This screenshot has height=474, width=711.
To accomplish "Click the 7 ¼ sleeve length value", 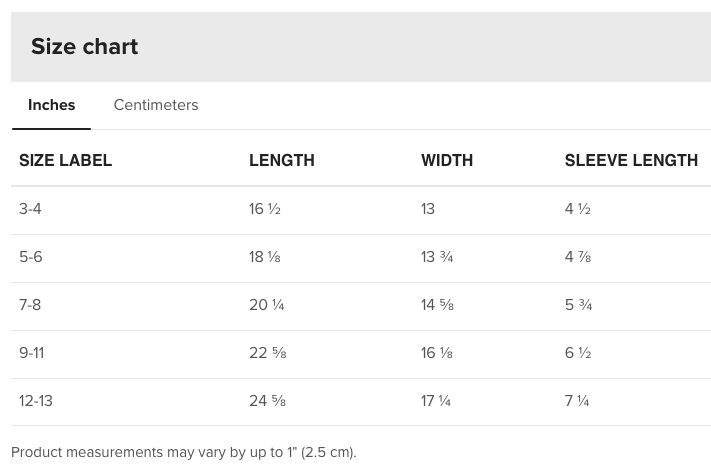I will (x=577, y=401).
